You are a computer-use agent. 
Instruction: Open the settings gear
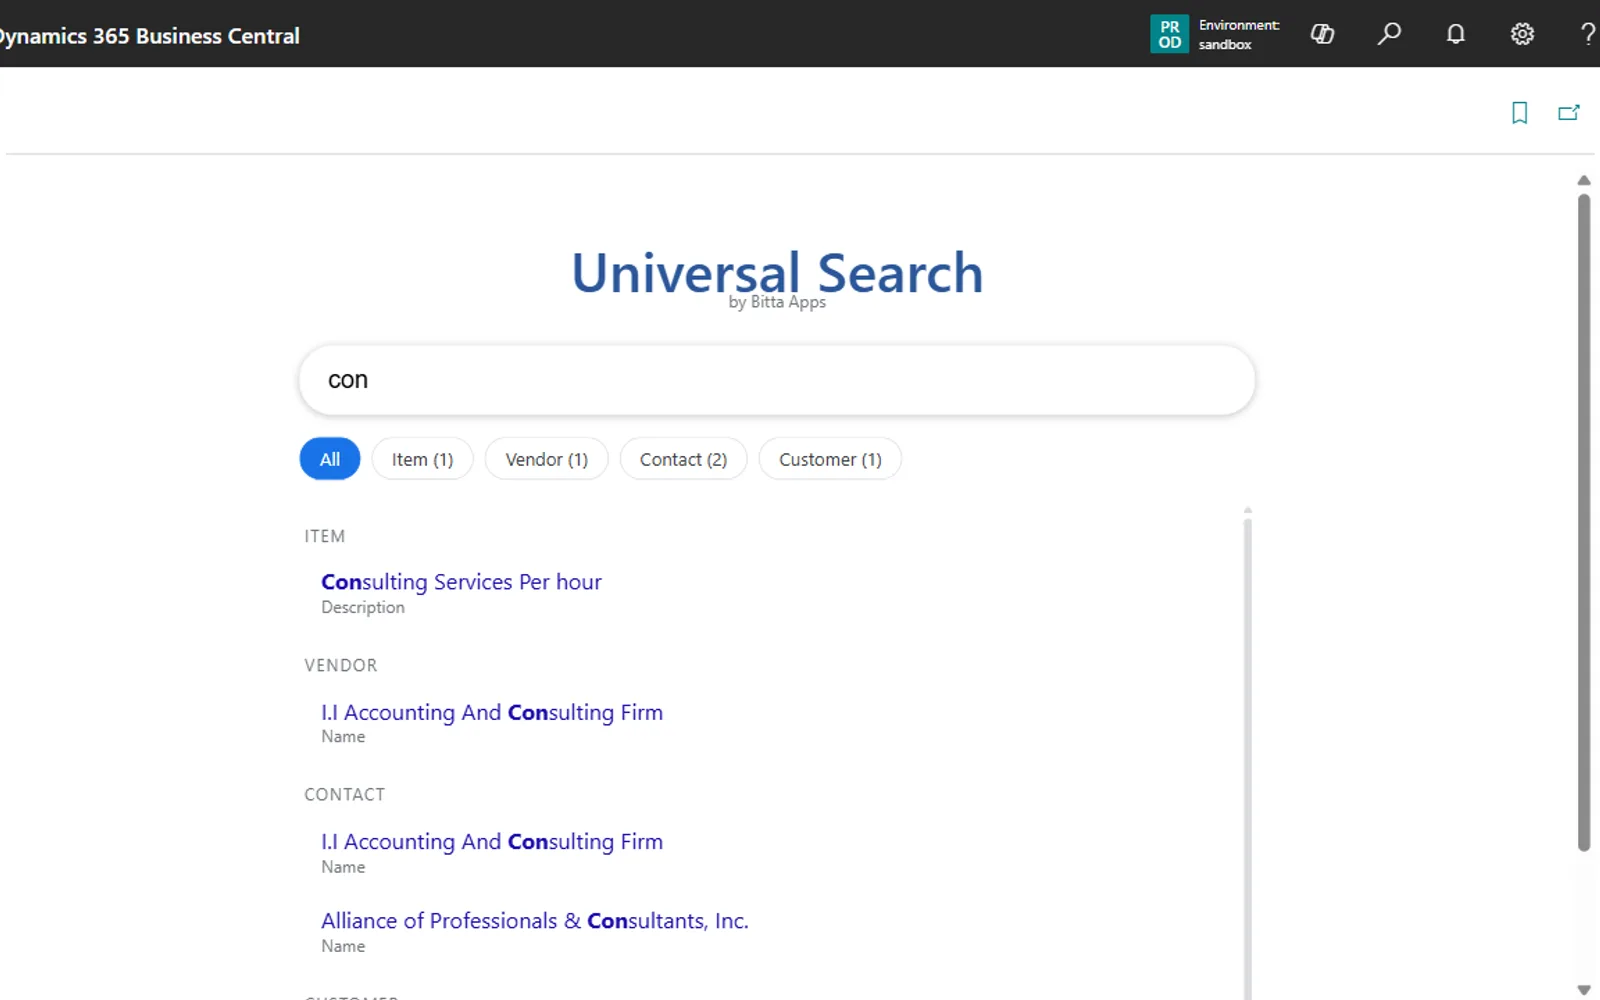pyautogui.click(x=1522, y=34)
